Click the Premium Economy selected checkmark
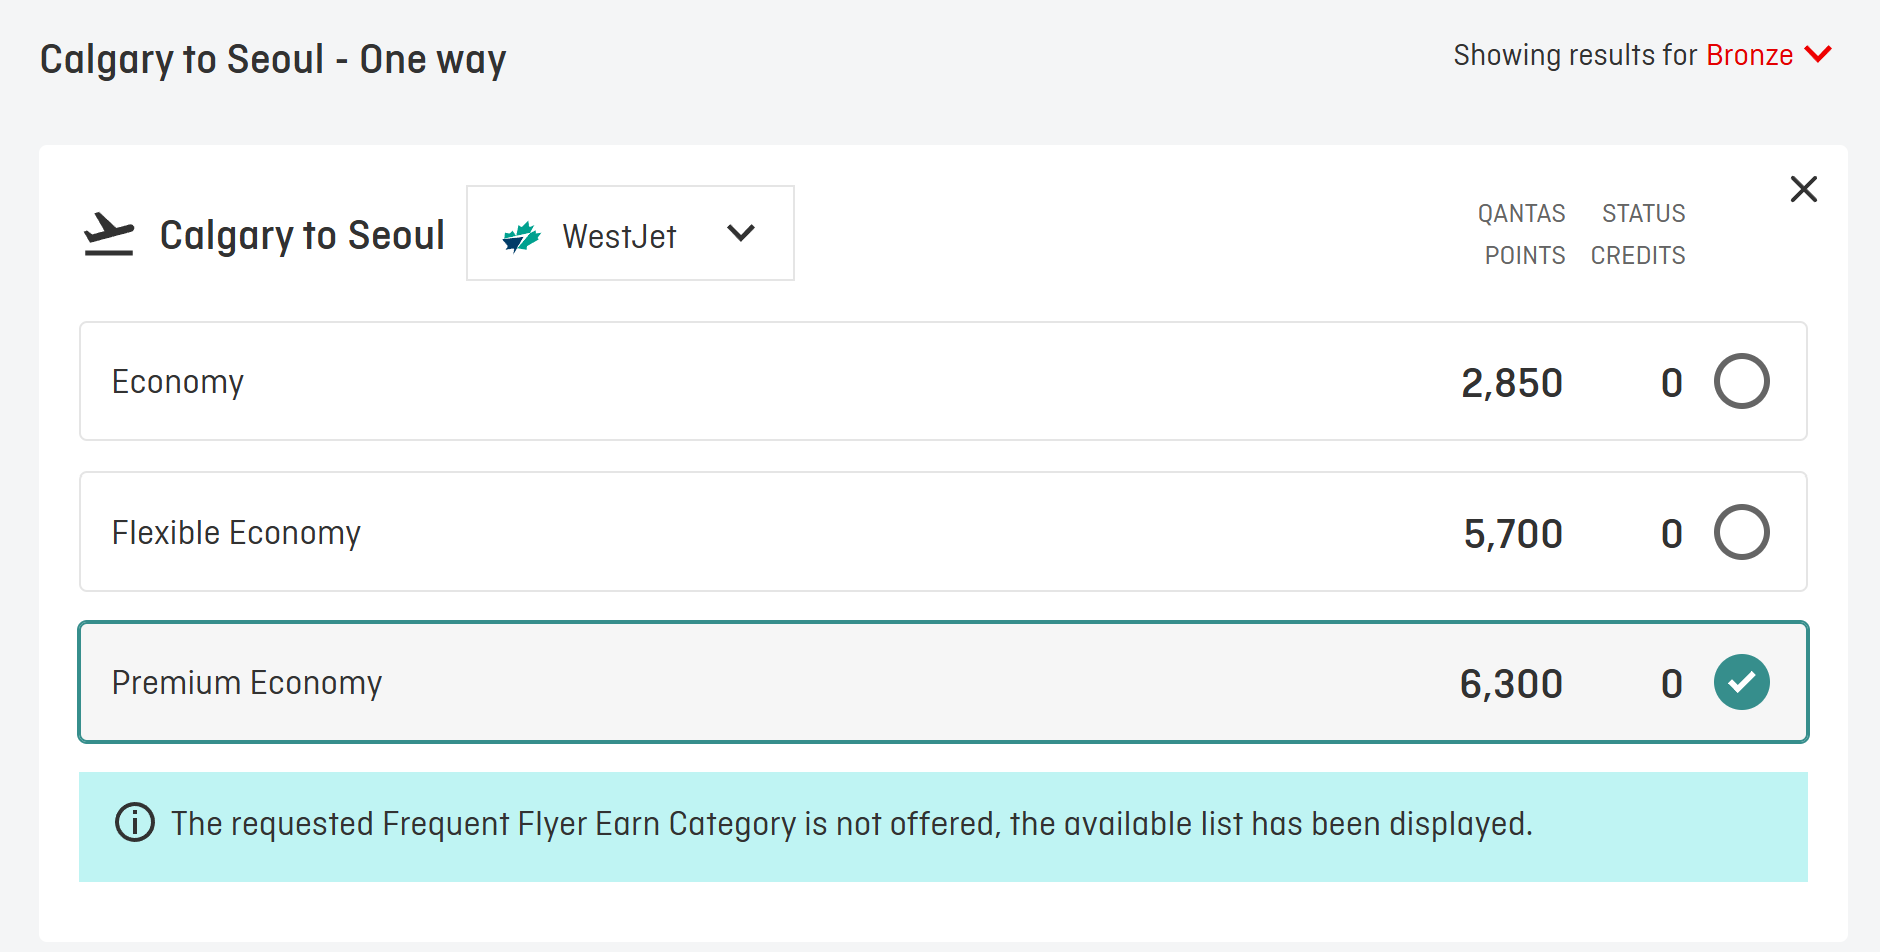1880x952 pixels. [x=1741, y=682]
